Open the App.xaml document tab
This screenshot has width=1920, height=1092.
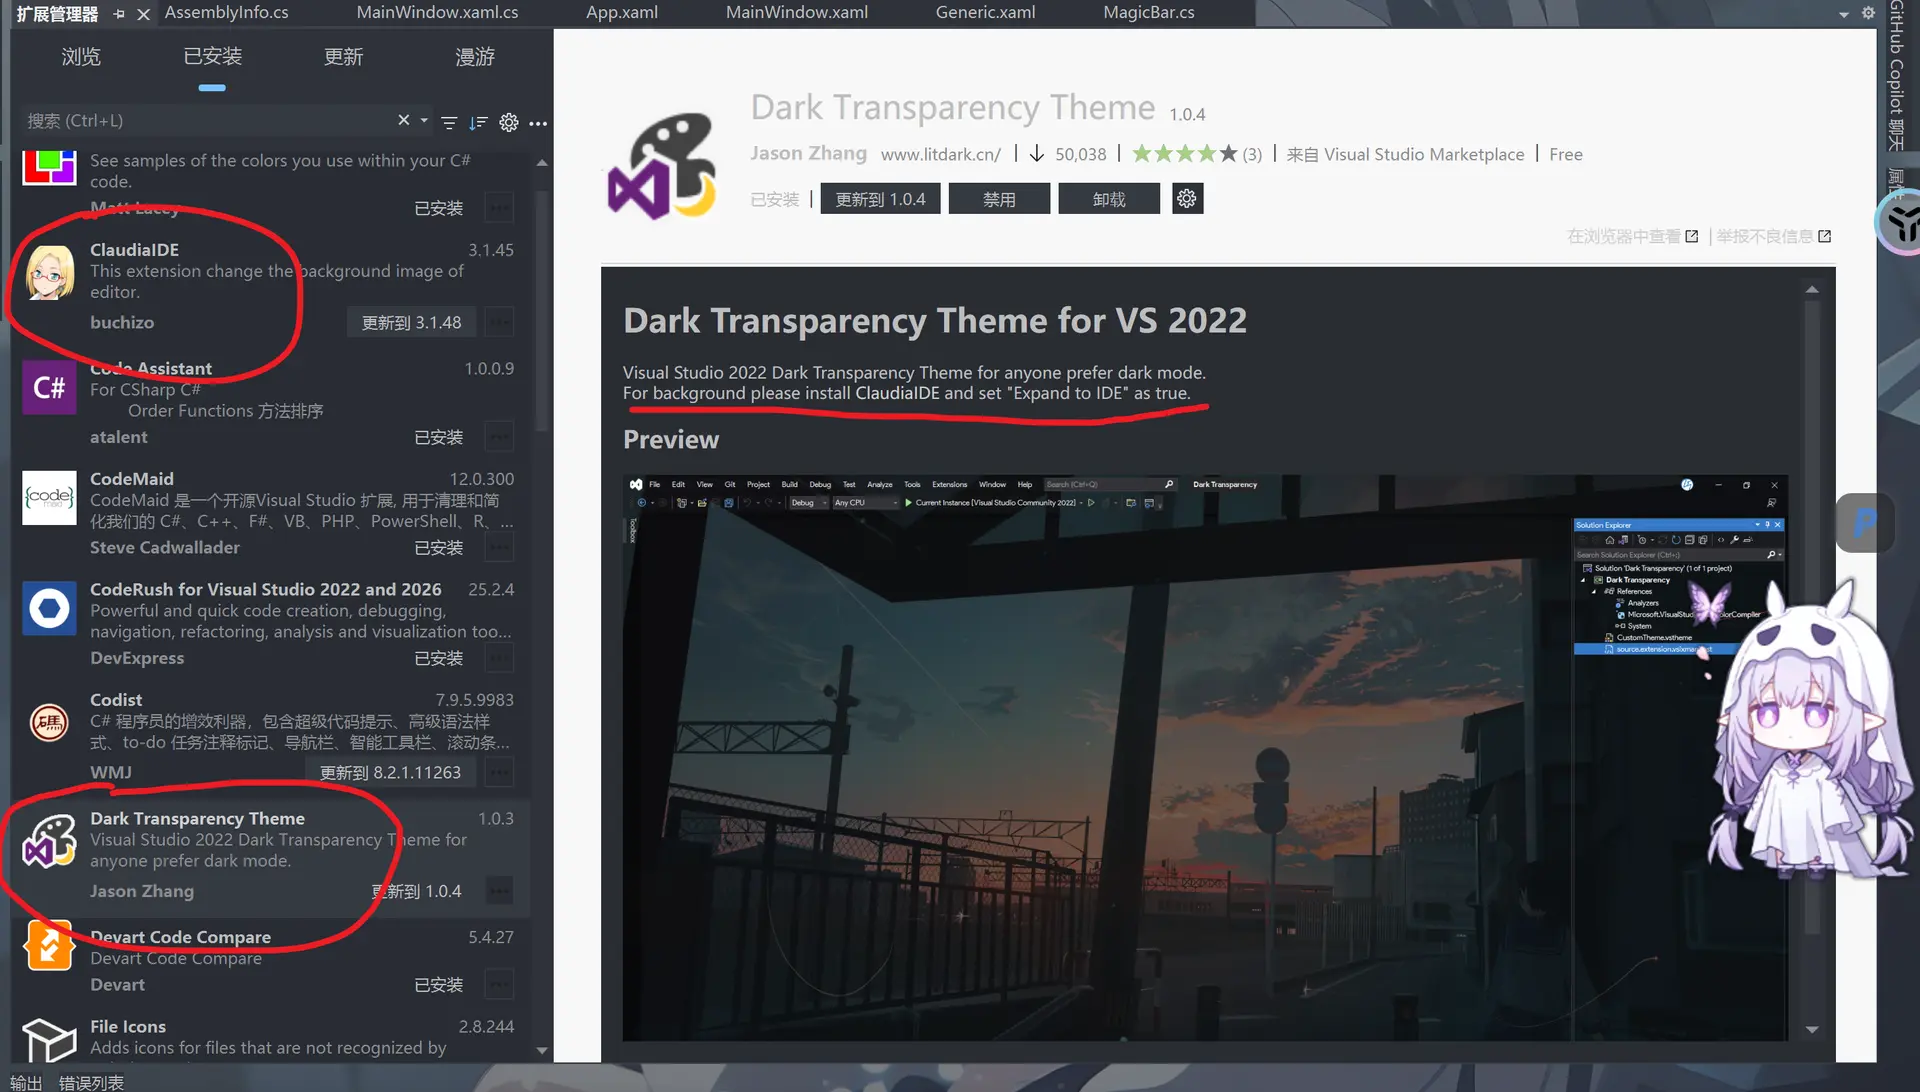click(x=622, y=13)
